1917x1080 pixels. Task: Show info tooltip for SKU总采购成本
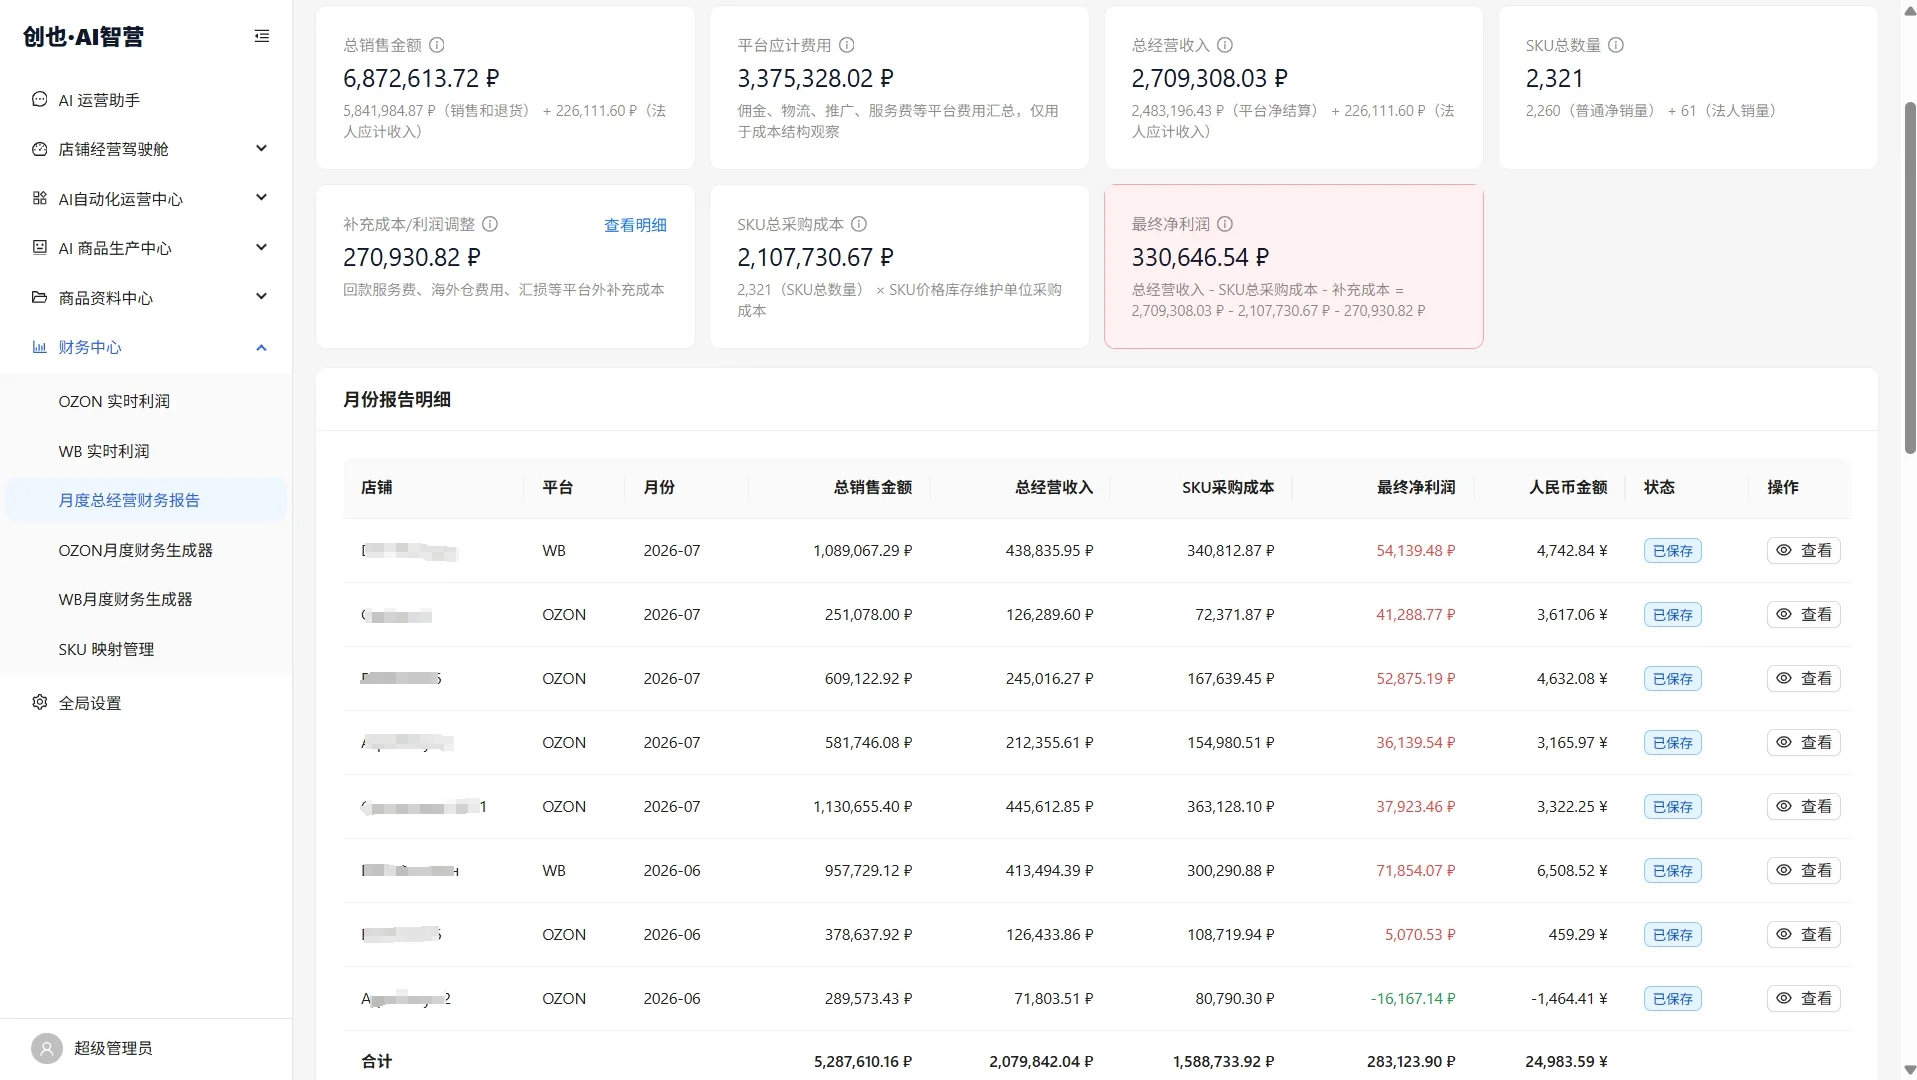click(859, 224)
